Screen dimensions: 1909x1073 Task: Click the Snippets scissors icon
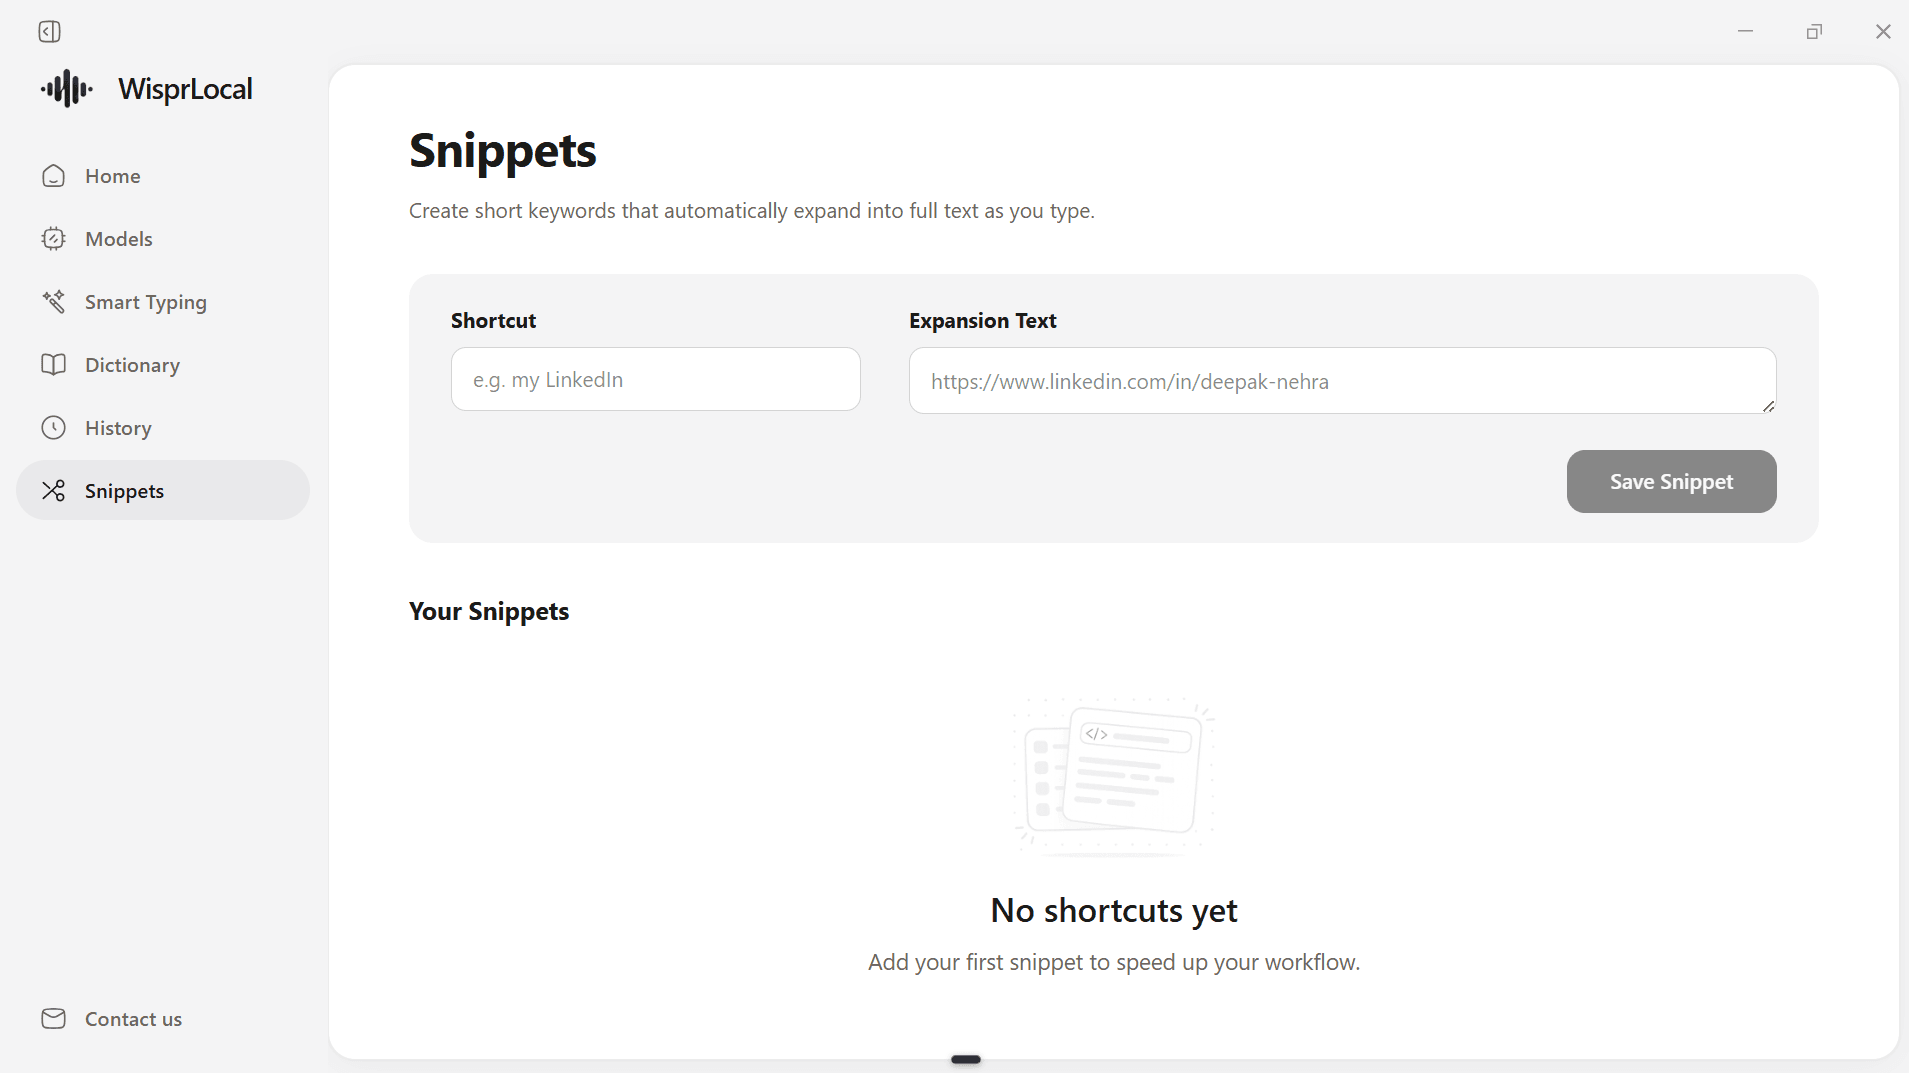pyautogui.click(x=54, y=491)
